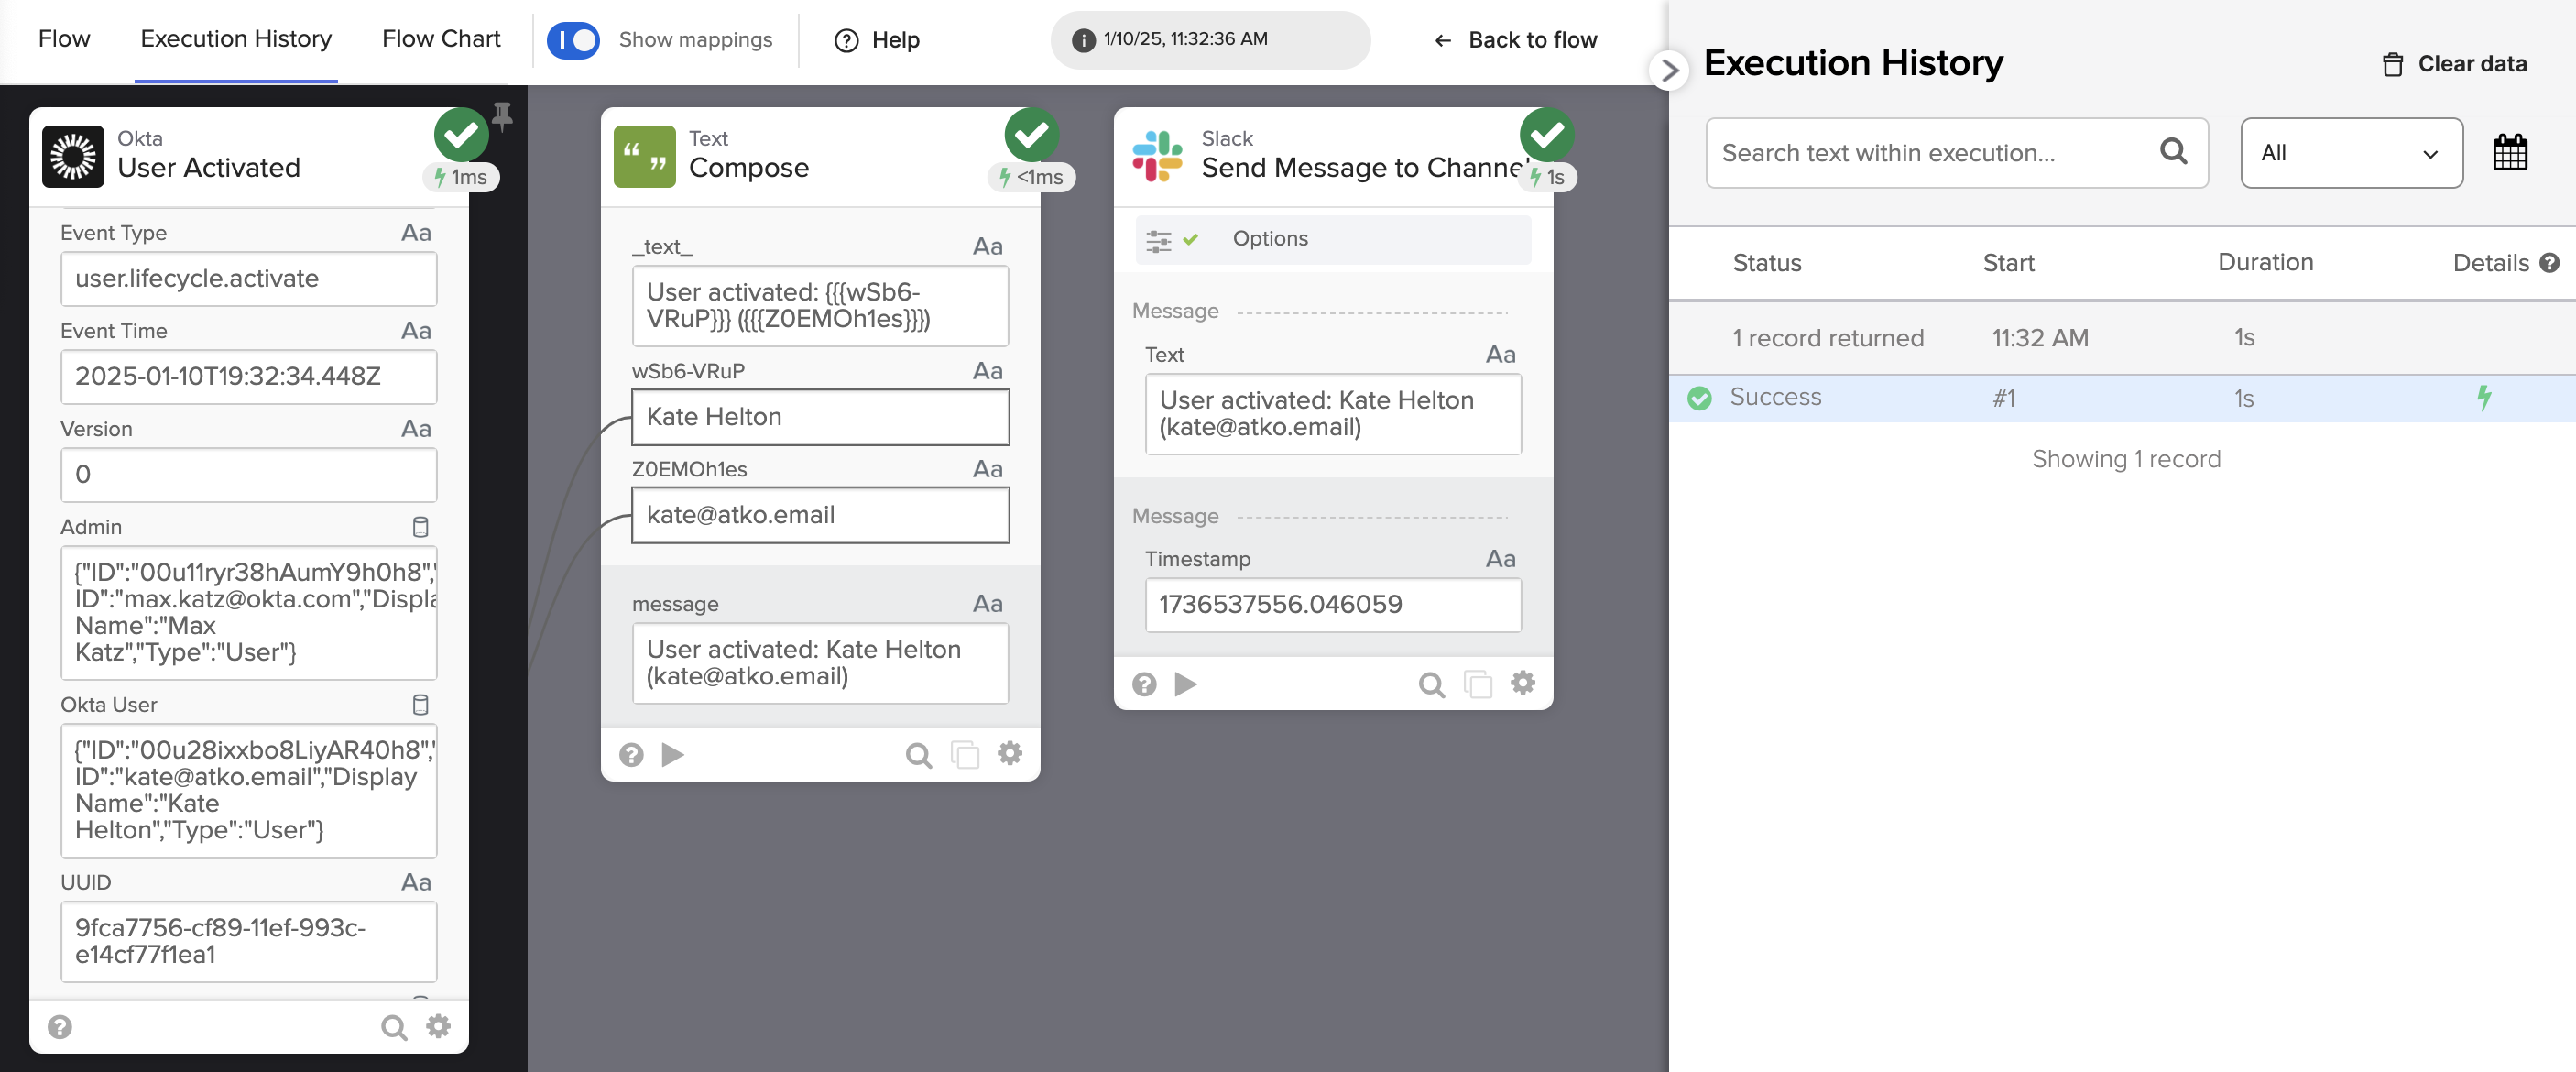Switch to the Flow tab
This screenshot has height=1072, width=2576.
point(63,39)
